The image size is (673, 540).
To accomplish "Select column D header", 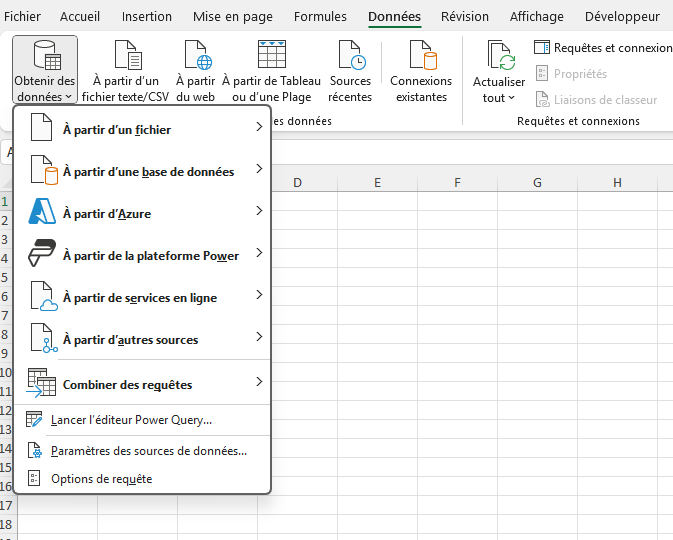I will tap(297, 182).
